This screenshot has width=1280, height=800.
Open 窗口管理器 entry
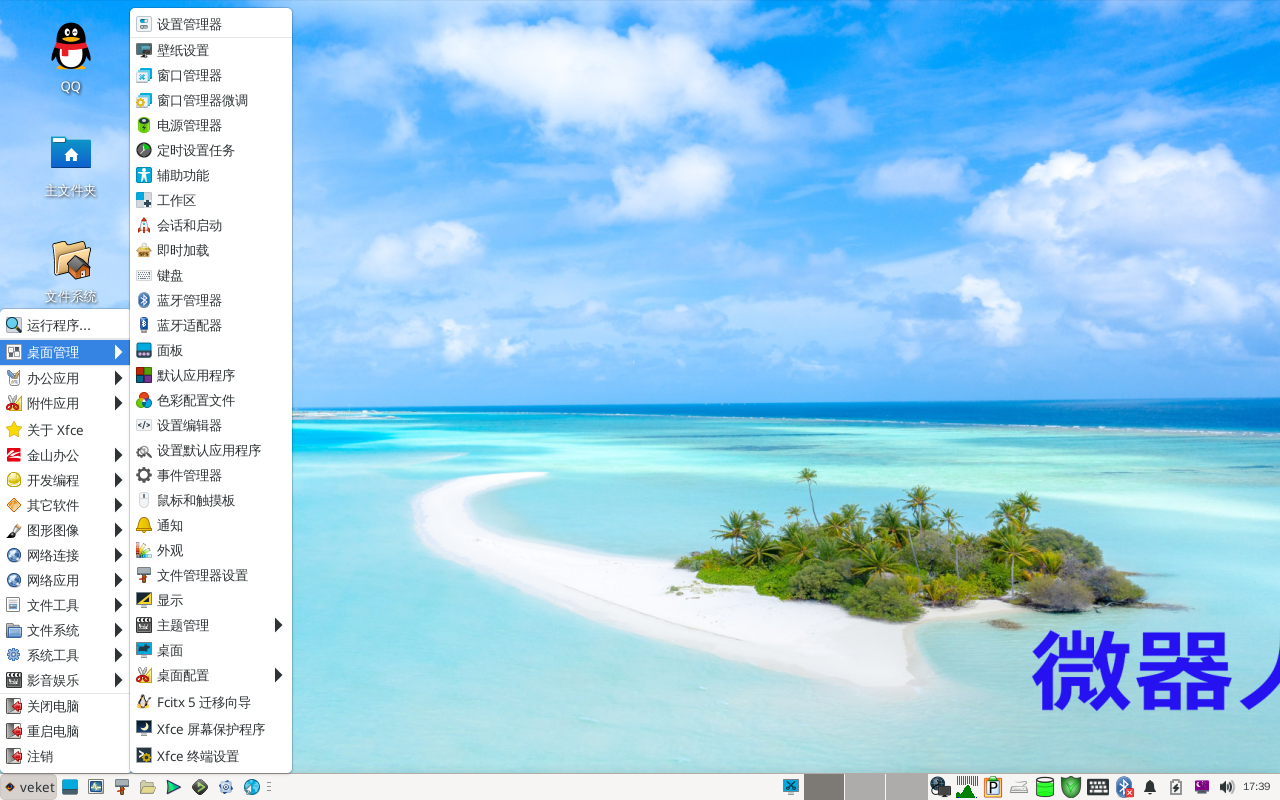pyautogui.click(x=211, y=75)
